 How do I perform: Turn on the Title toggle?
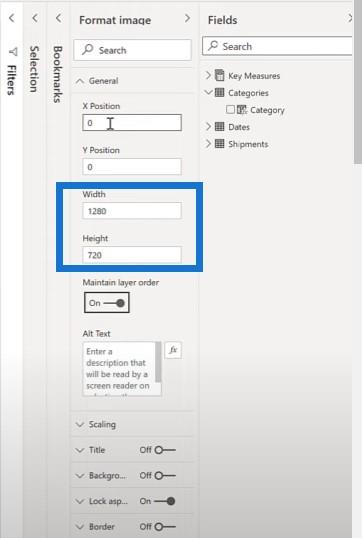pyautogui.click(x=165, y=450)
